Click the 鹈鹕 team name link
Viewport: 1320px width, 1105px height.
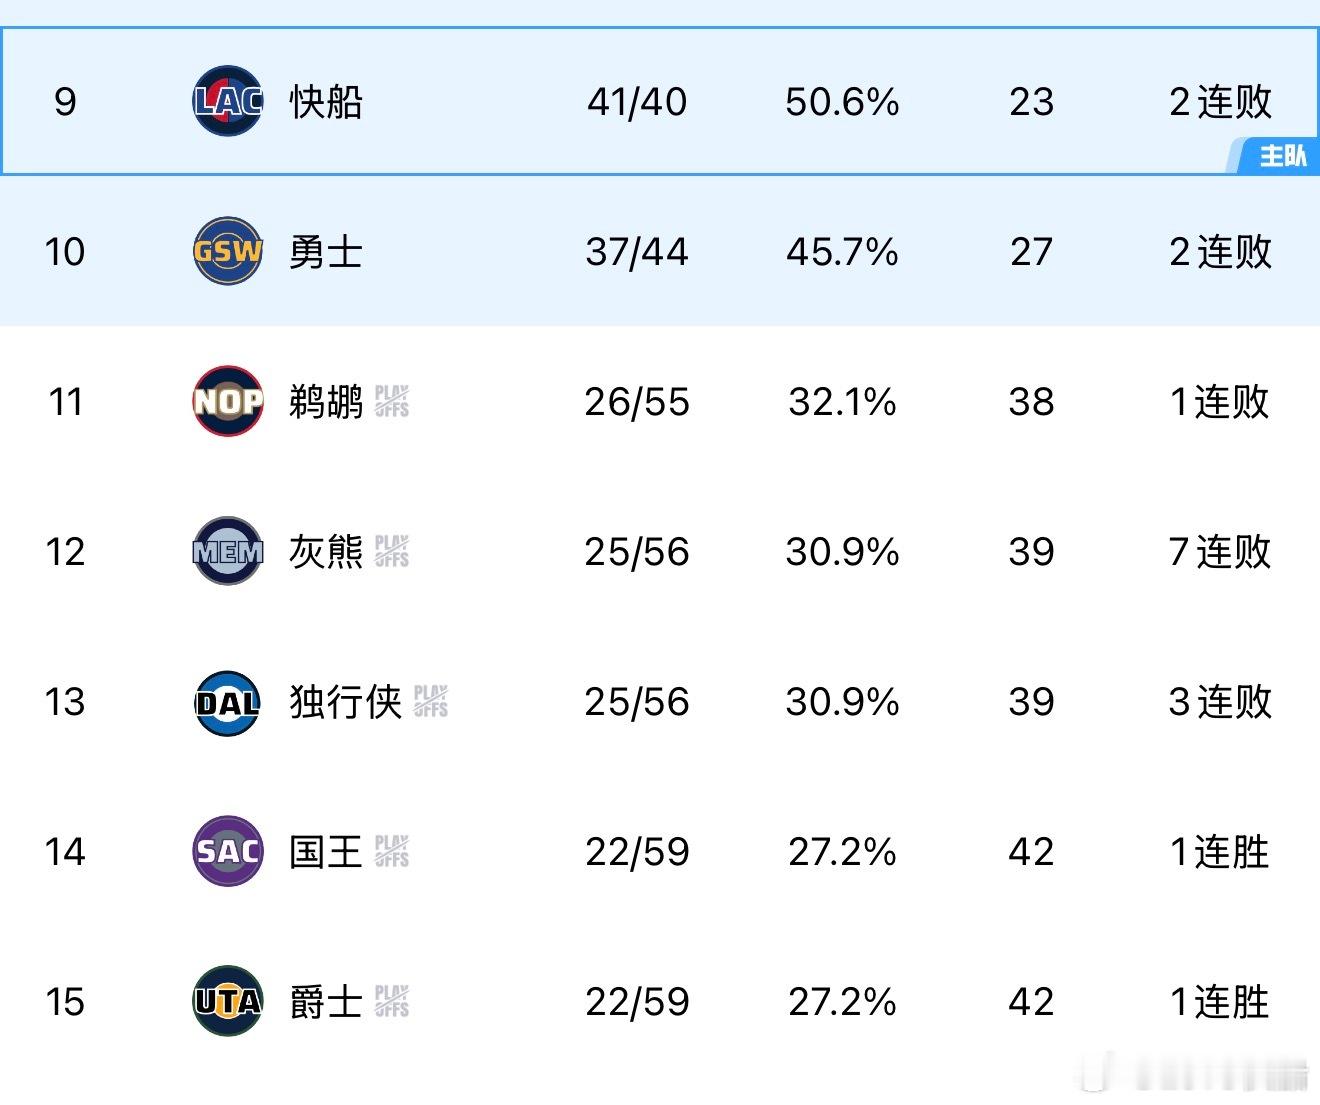[x=328, y=402]
